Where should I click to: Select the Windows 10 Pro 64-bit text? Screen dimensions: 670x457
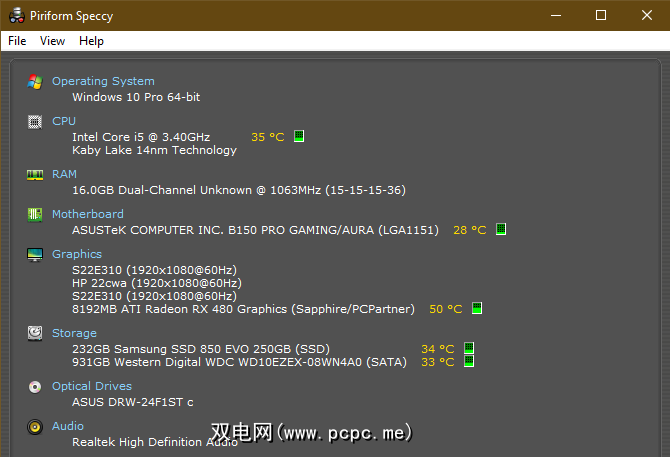[136, 97]
